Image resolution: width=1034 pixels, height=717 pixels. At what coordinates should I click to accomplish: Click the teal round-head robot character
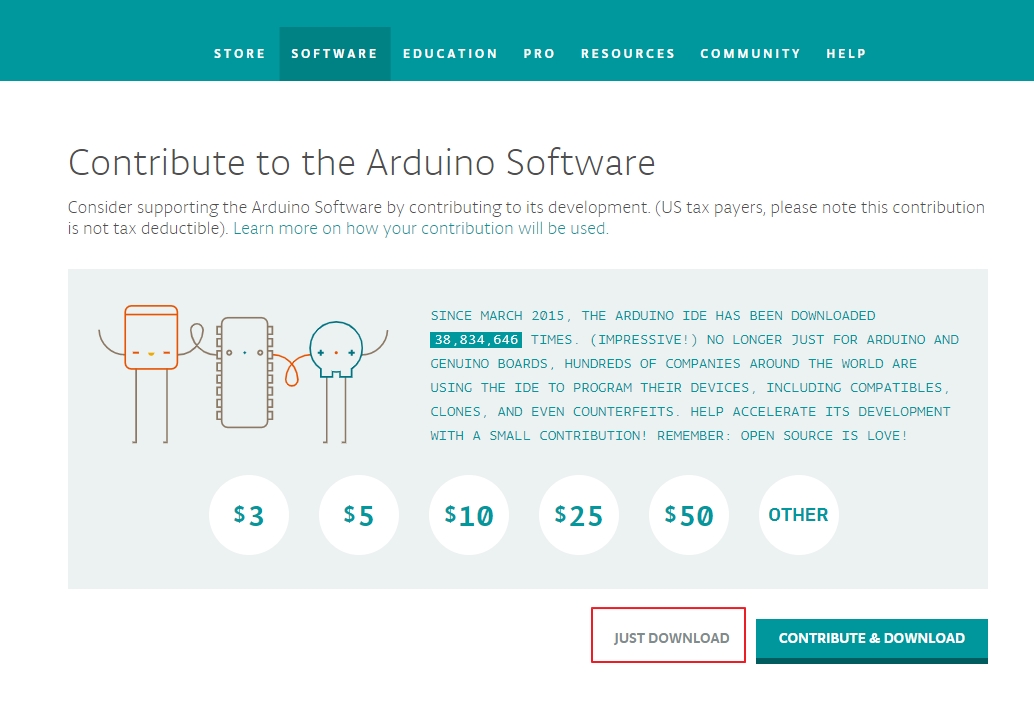click(x=336, y=381)
